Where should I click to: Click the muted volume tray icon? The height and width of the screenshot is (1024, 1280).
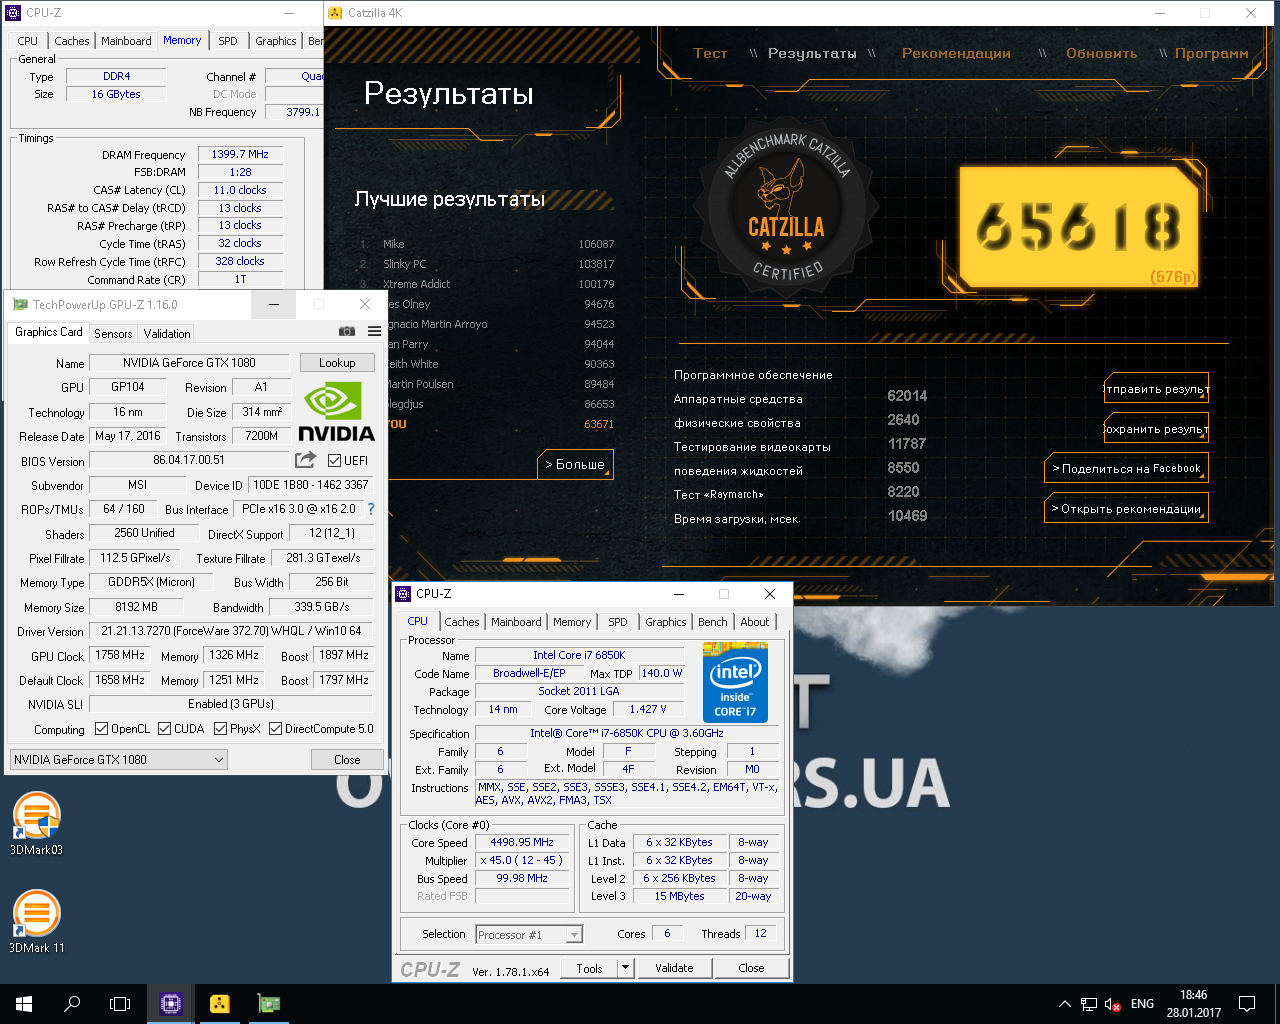[1113, 1004]
